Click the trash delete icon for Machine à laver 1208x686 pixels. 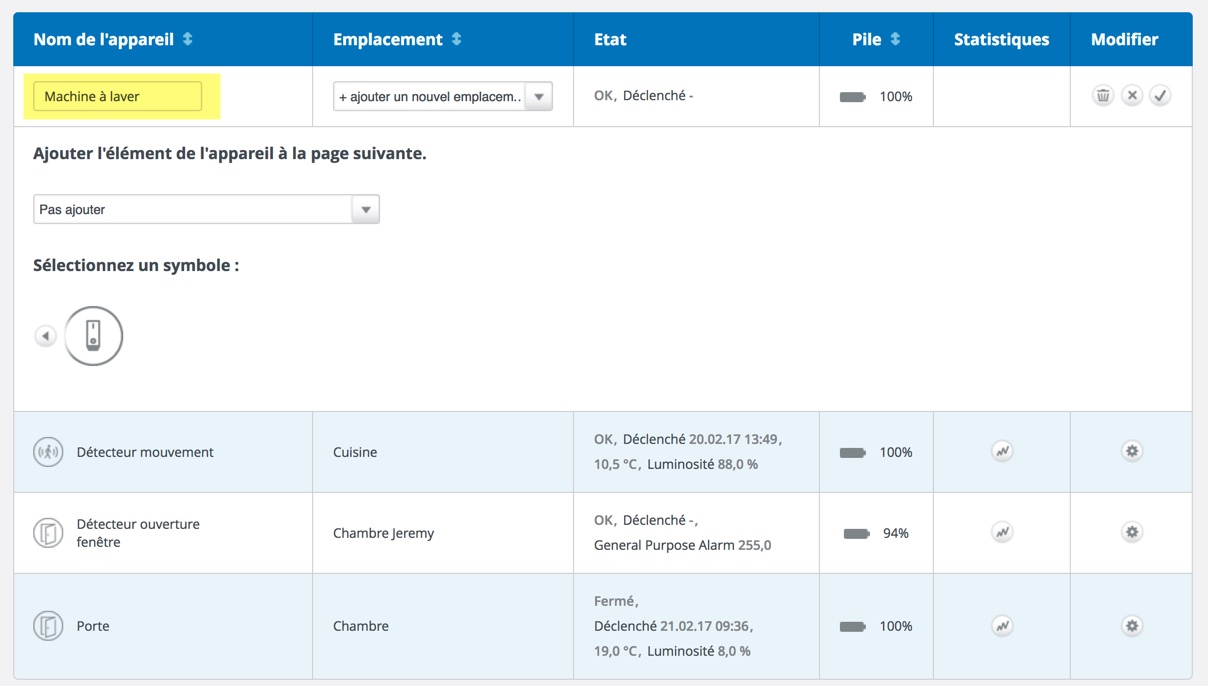1102,96
